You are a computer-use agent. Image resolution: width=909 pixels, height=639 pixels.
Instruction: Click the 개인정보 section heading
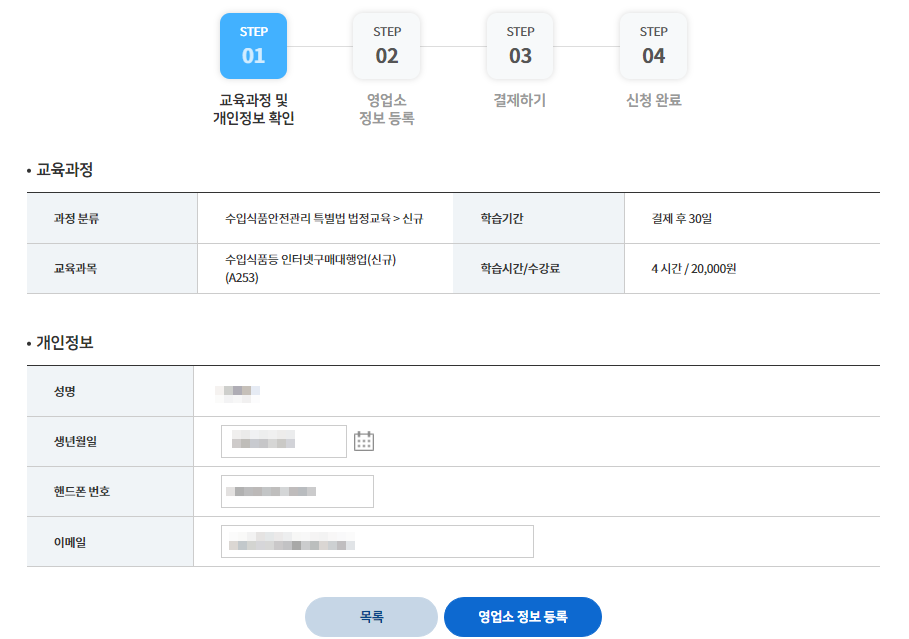(x=64, y=343)
